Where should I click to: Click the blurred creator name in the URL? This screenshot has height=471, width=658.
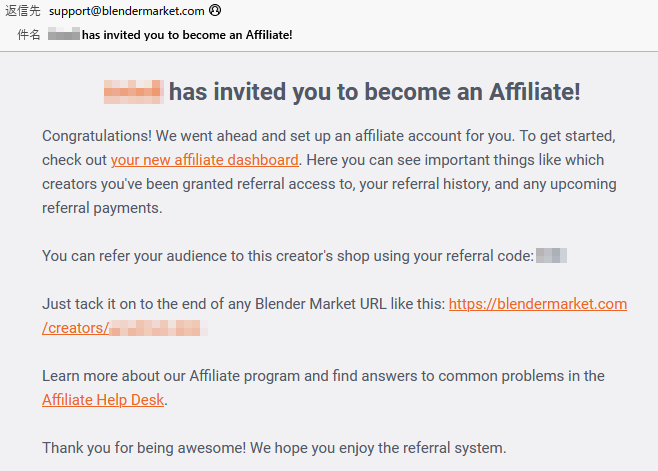155,328
